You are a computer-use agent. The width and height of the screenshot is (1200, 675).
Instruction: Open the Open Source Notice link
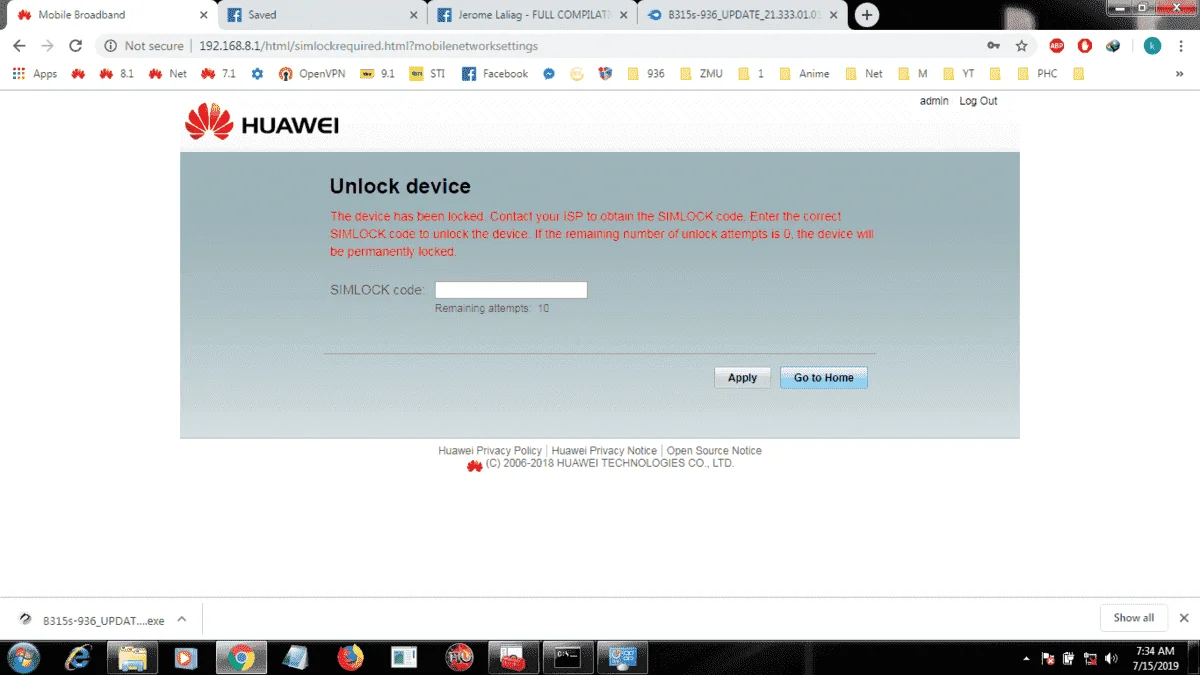pos(714,451)
